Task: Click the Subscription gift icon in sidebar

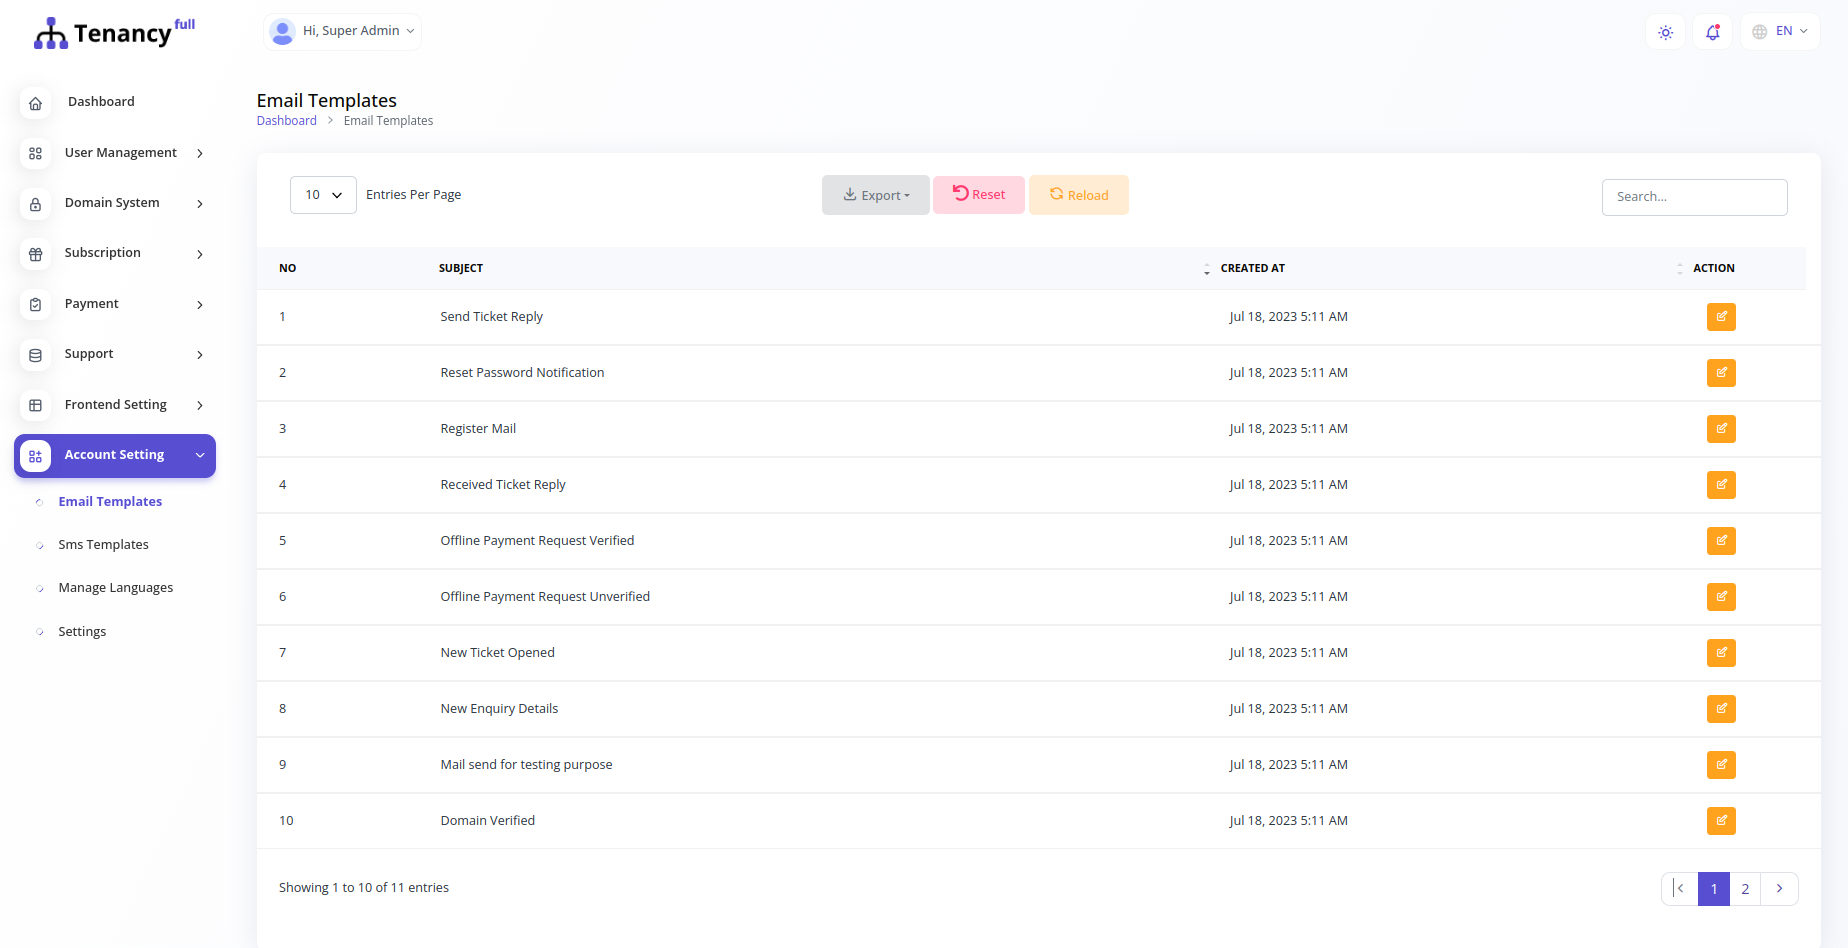Action: pos(35,254)
